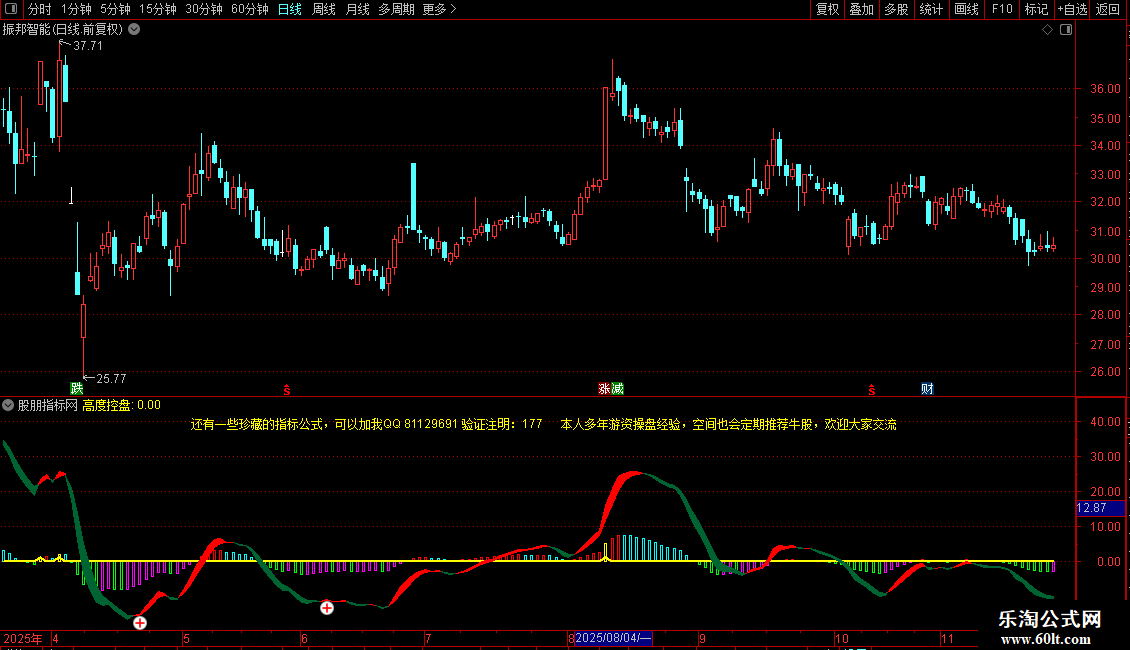Switch to 周线 weekly period
Image resolution: width=1130 pixels, height=650 pixels.
click(x=324, y=9)
